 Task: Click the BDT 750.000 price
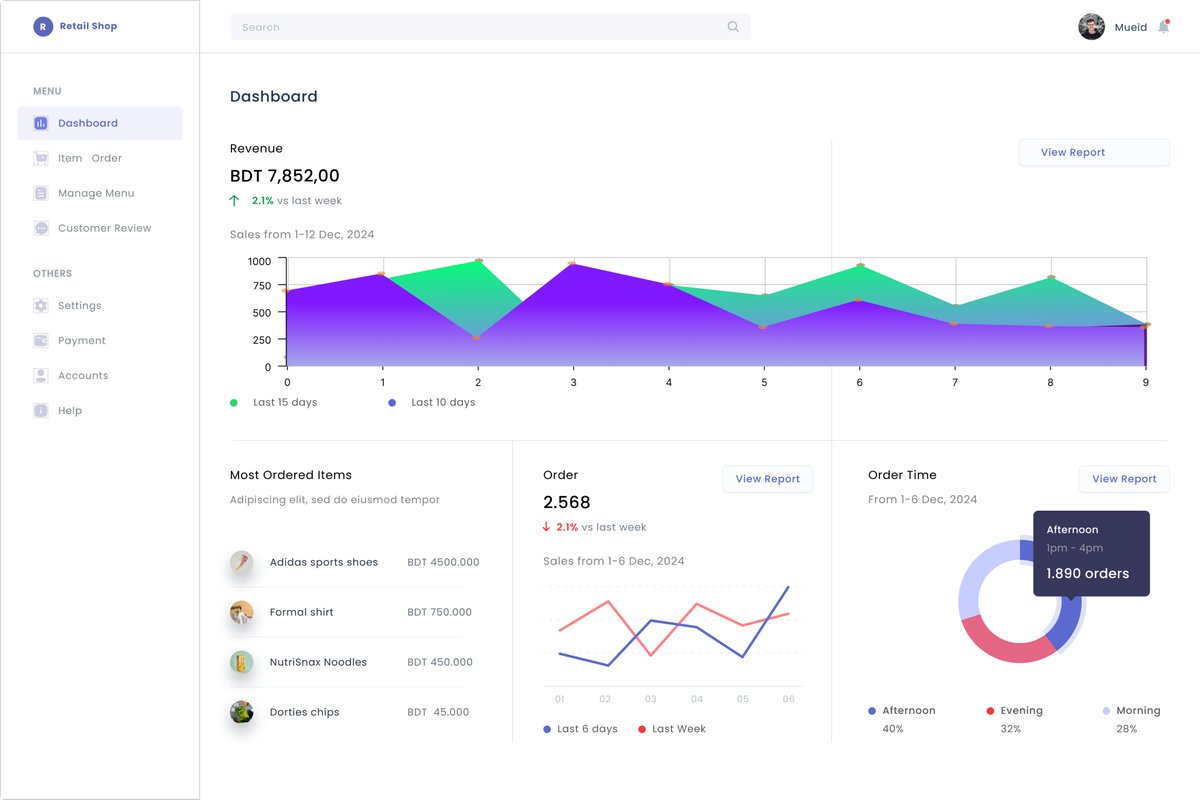439,612
